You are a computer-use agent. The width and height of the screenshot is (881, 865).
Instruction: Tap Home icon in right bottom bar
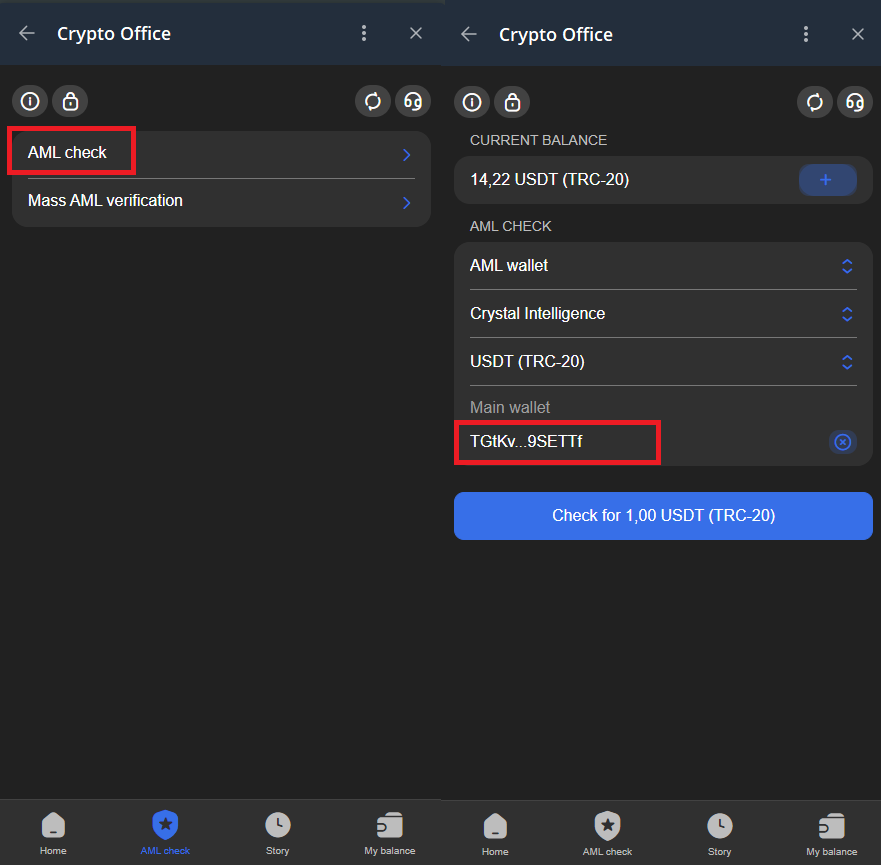tap(495, 833)
